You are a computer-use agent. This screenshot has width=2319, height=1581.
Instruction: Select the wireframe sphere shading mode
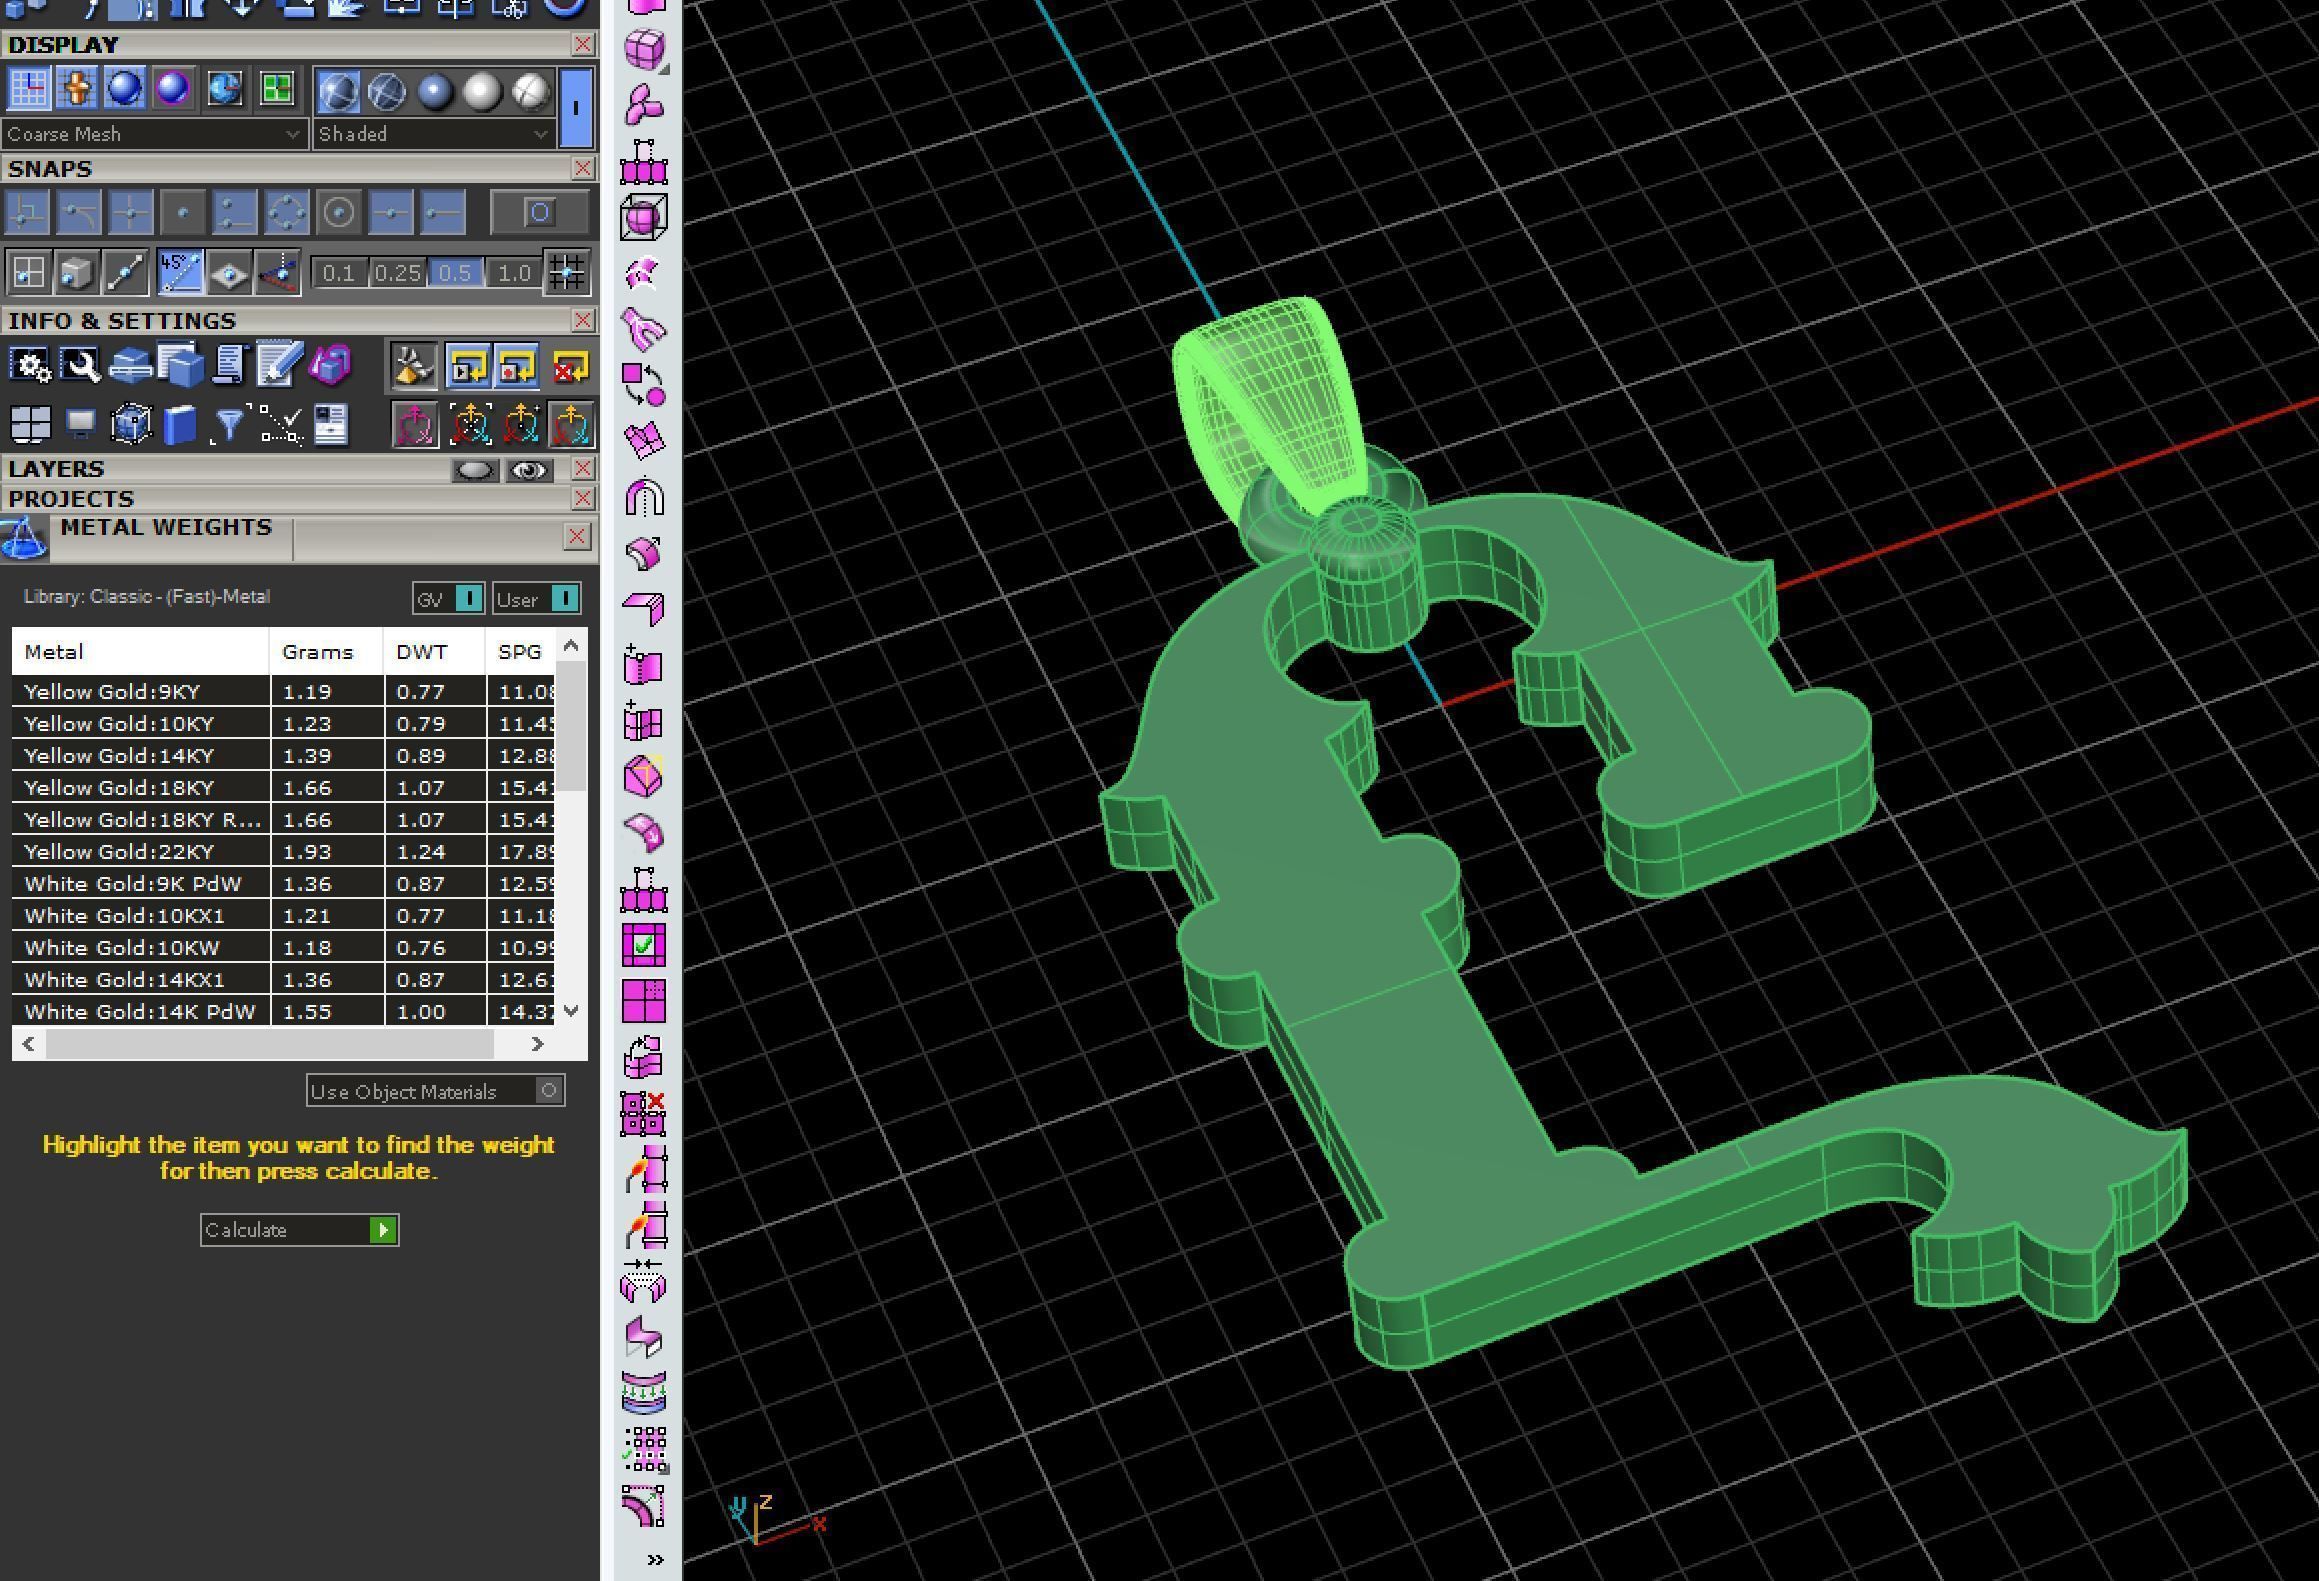(x=339, y=92)
